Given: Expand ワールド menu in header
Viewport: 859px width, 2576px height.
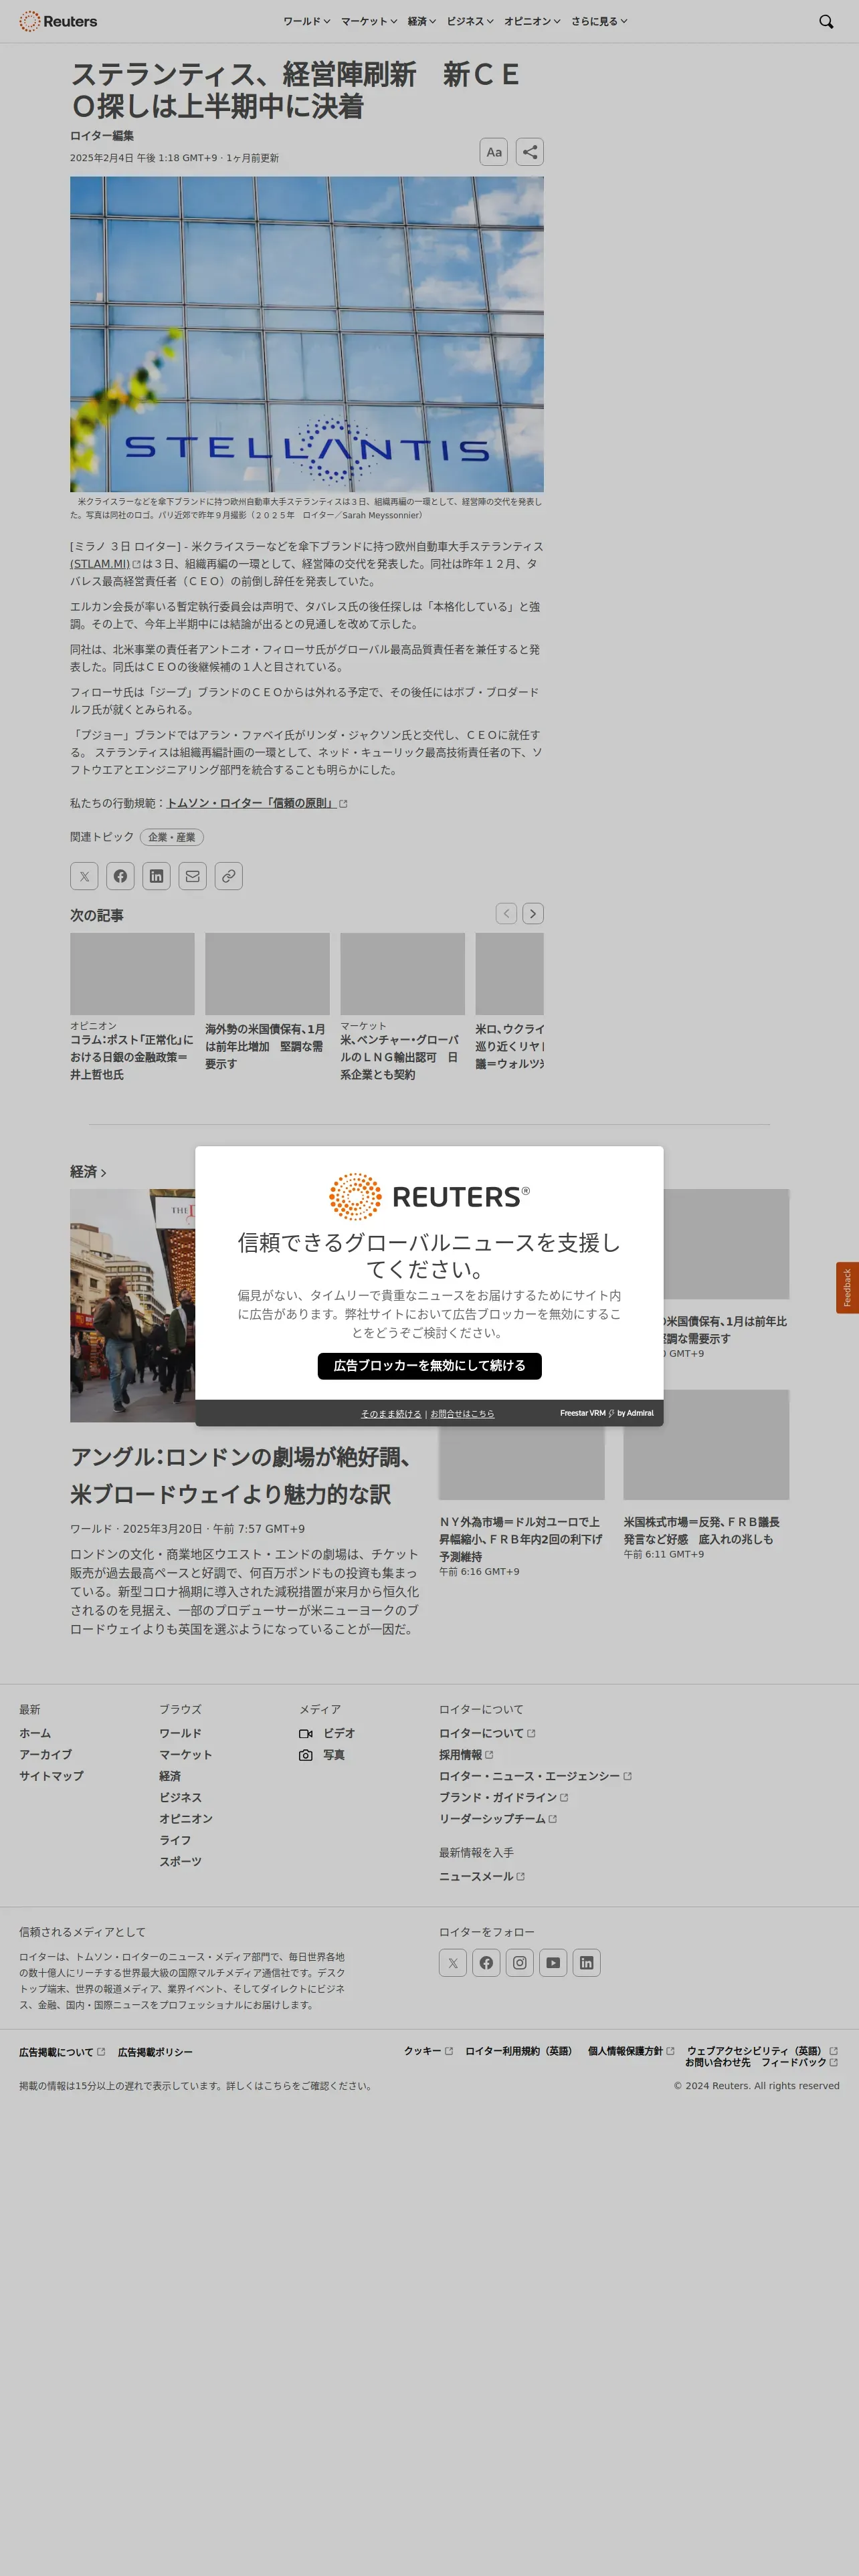Looking at the screenshot, I should pos(306,21).
